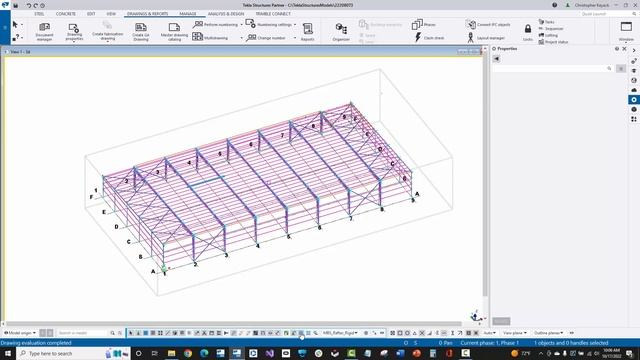
Task: Expand the Numbering settings arrow
Action: (295, 25)
